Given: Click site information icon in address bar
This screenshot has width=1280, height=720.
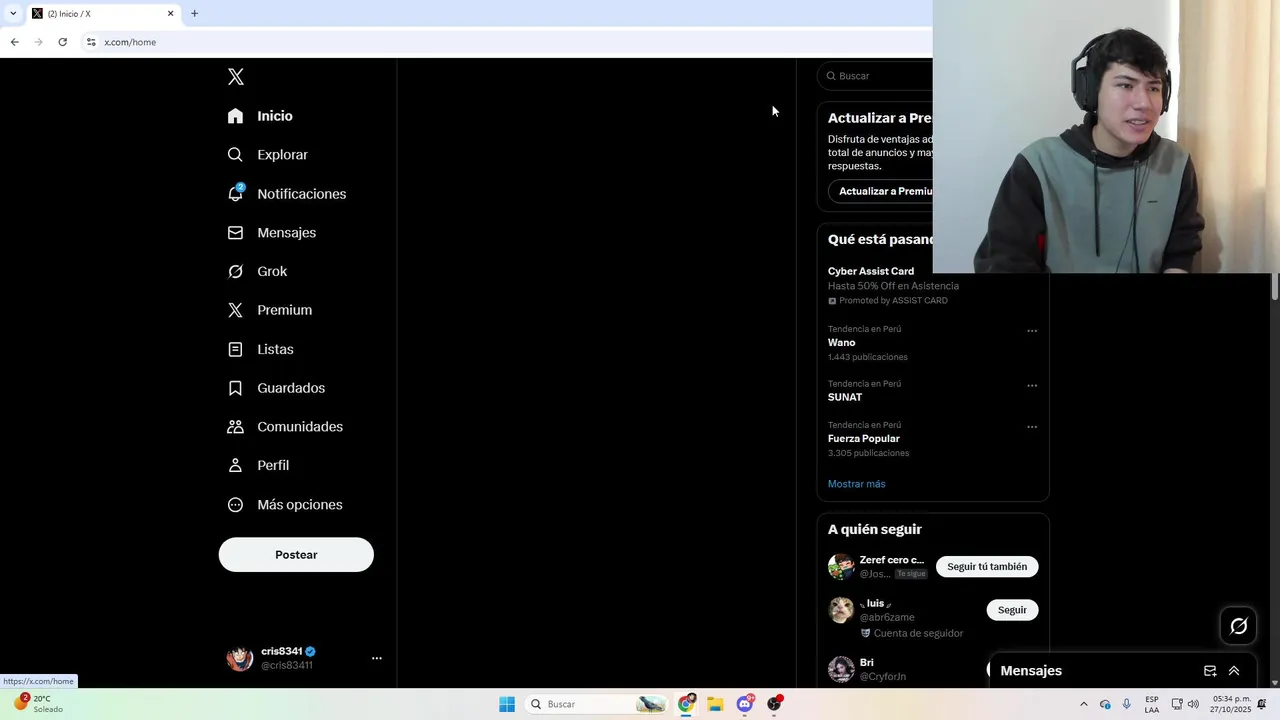Looking at the screenshot, I should 91,42.
